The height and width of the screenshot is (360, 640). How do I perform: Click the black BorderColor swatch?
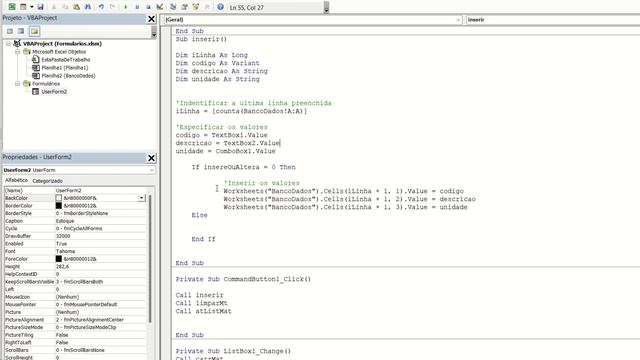[x=59, y=206]
